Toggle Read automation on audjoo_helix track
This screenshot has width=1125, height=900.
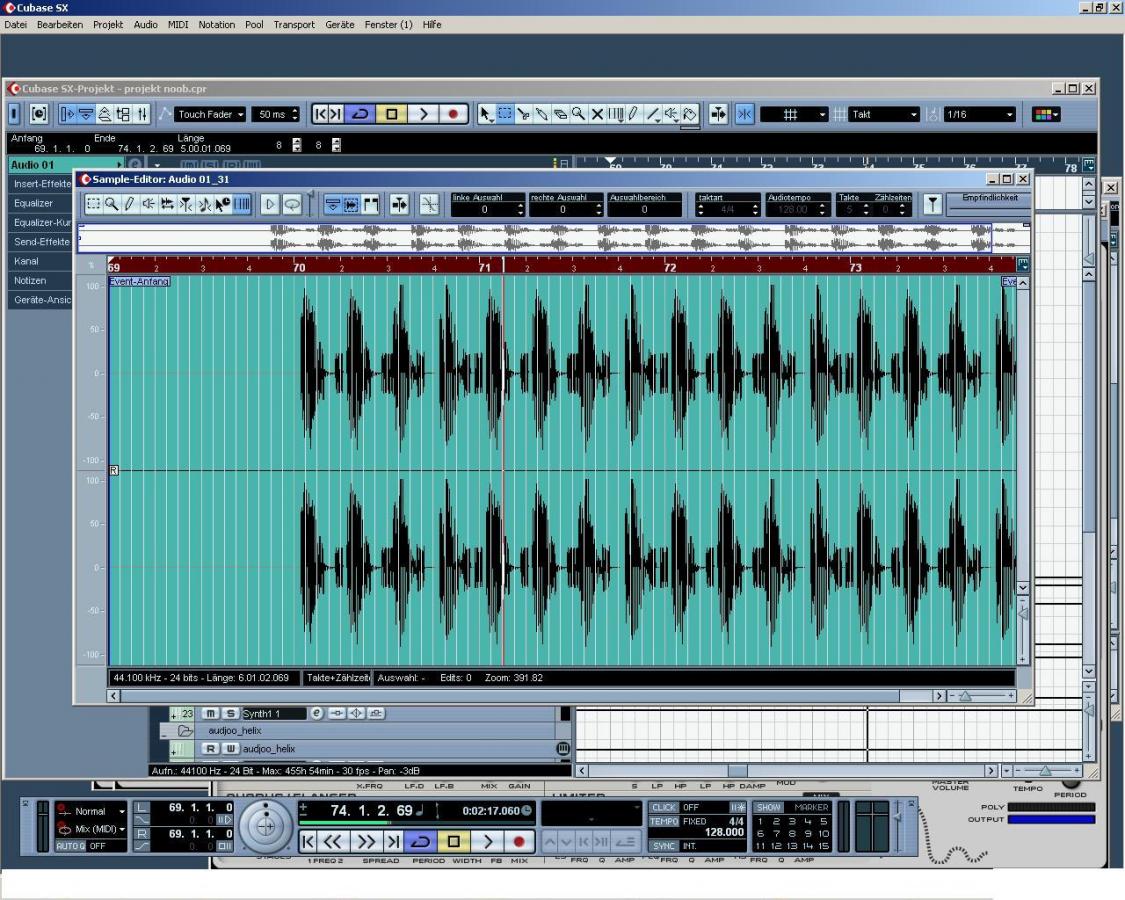(210, 749)
